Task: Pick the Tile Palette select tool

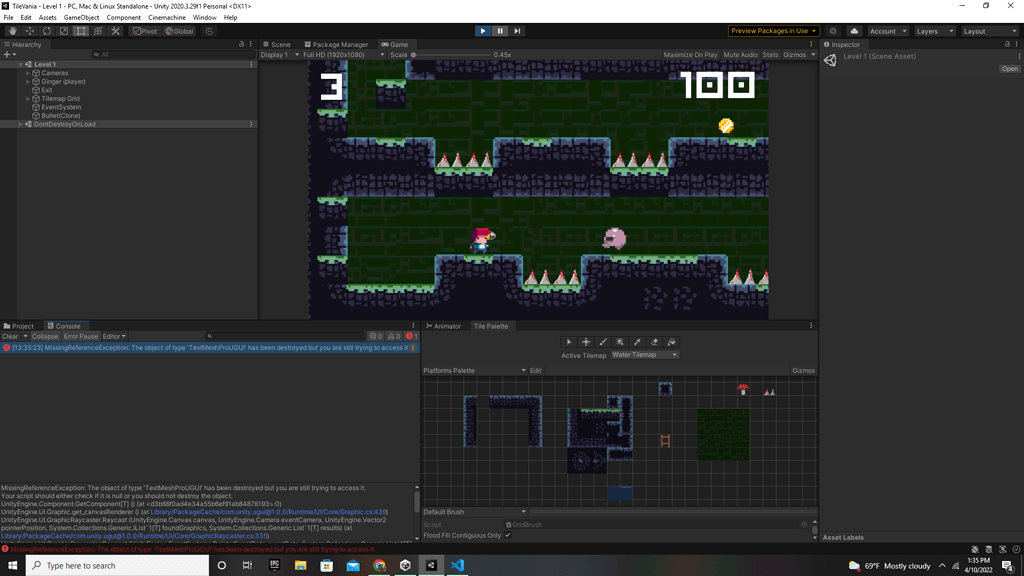Action: 569,342
